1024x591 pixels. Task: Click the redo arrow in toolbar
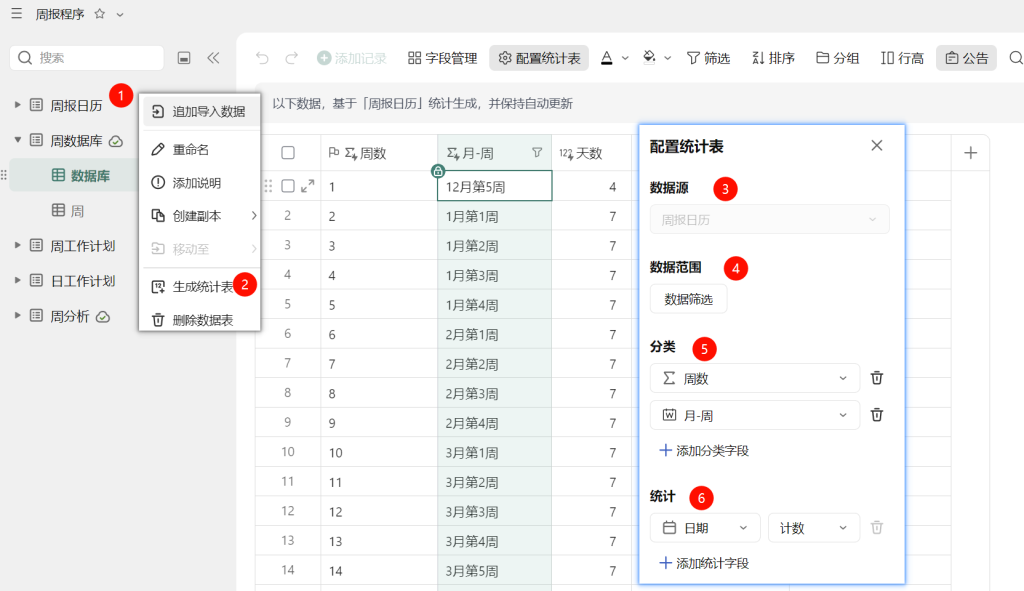tap(292, 58)
